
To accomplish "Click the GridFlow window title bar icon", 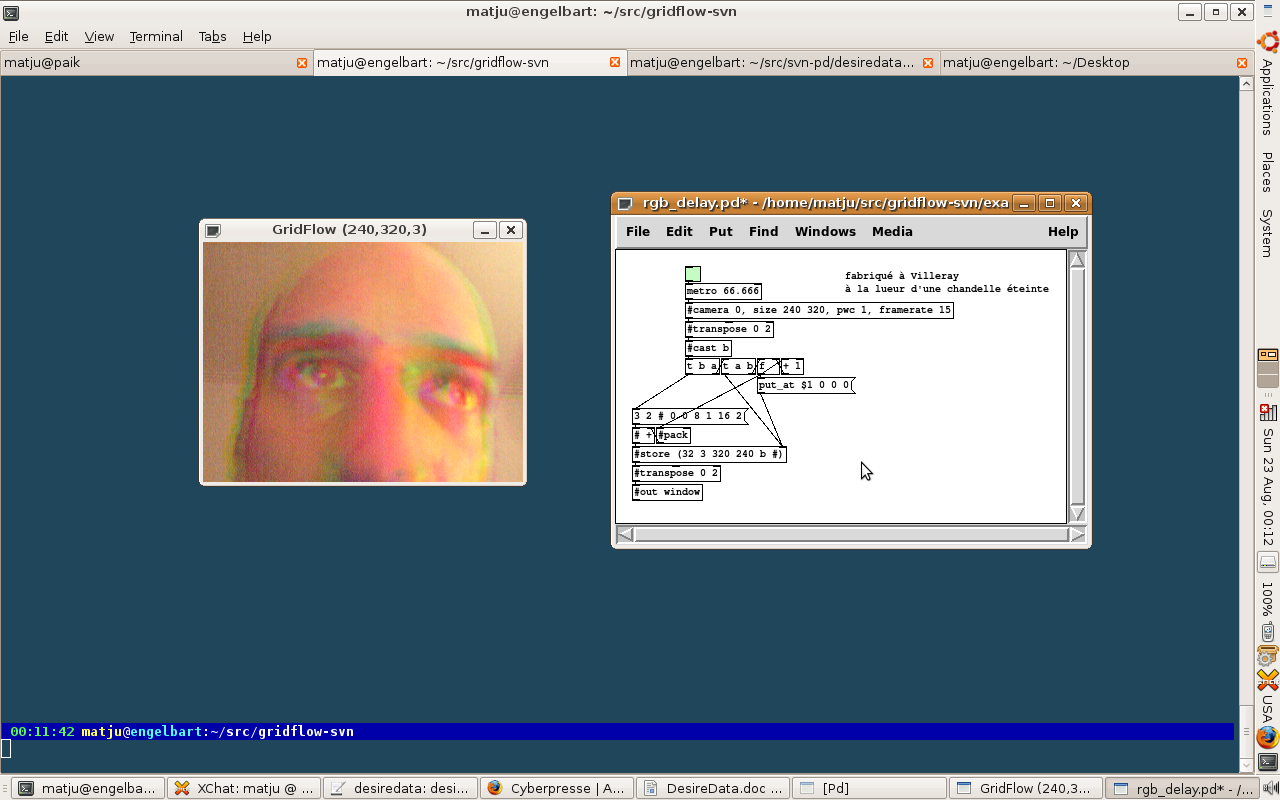I will 213,230.
